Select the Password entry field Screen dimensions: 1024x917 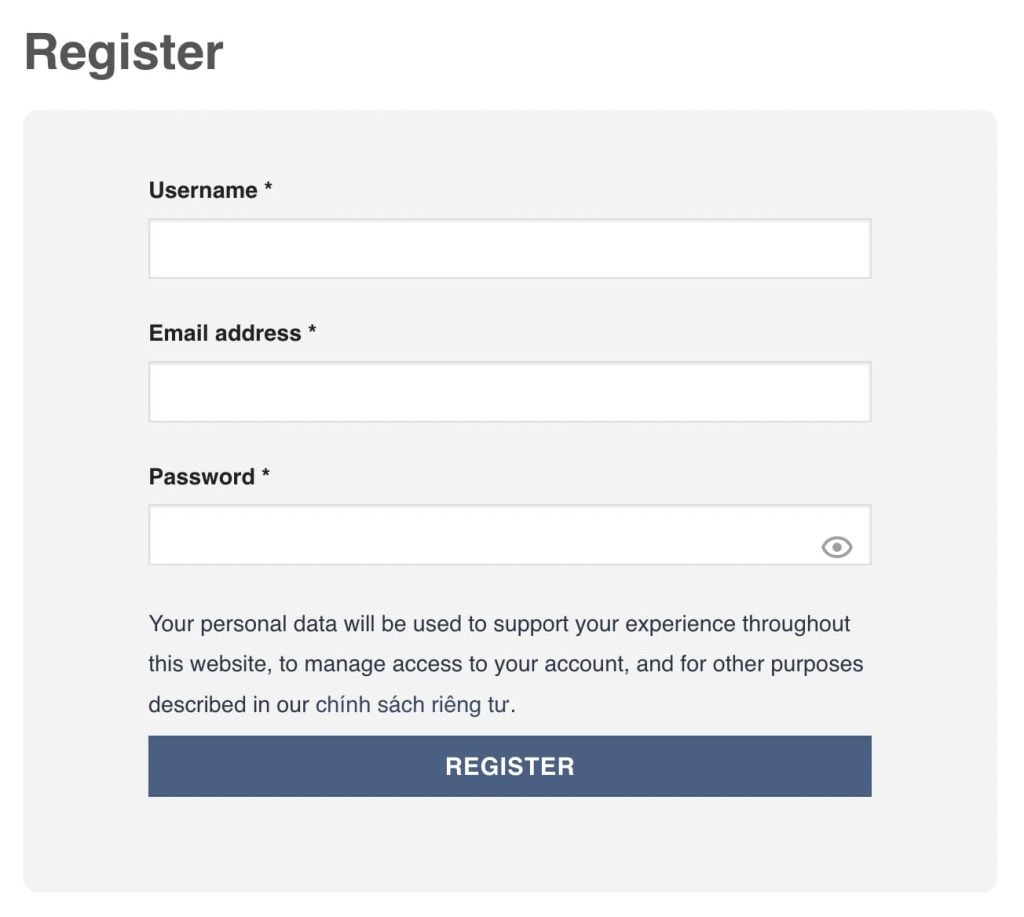click(480, 535)
